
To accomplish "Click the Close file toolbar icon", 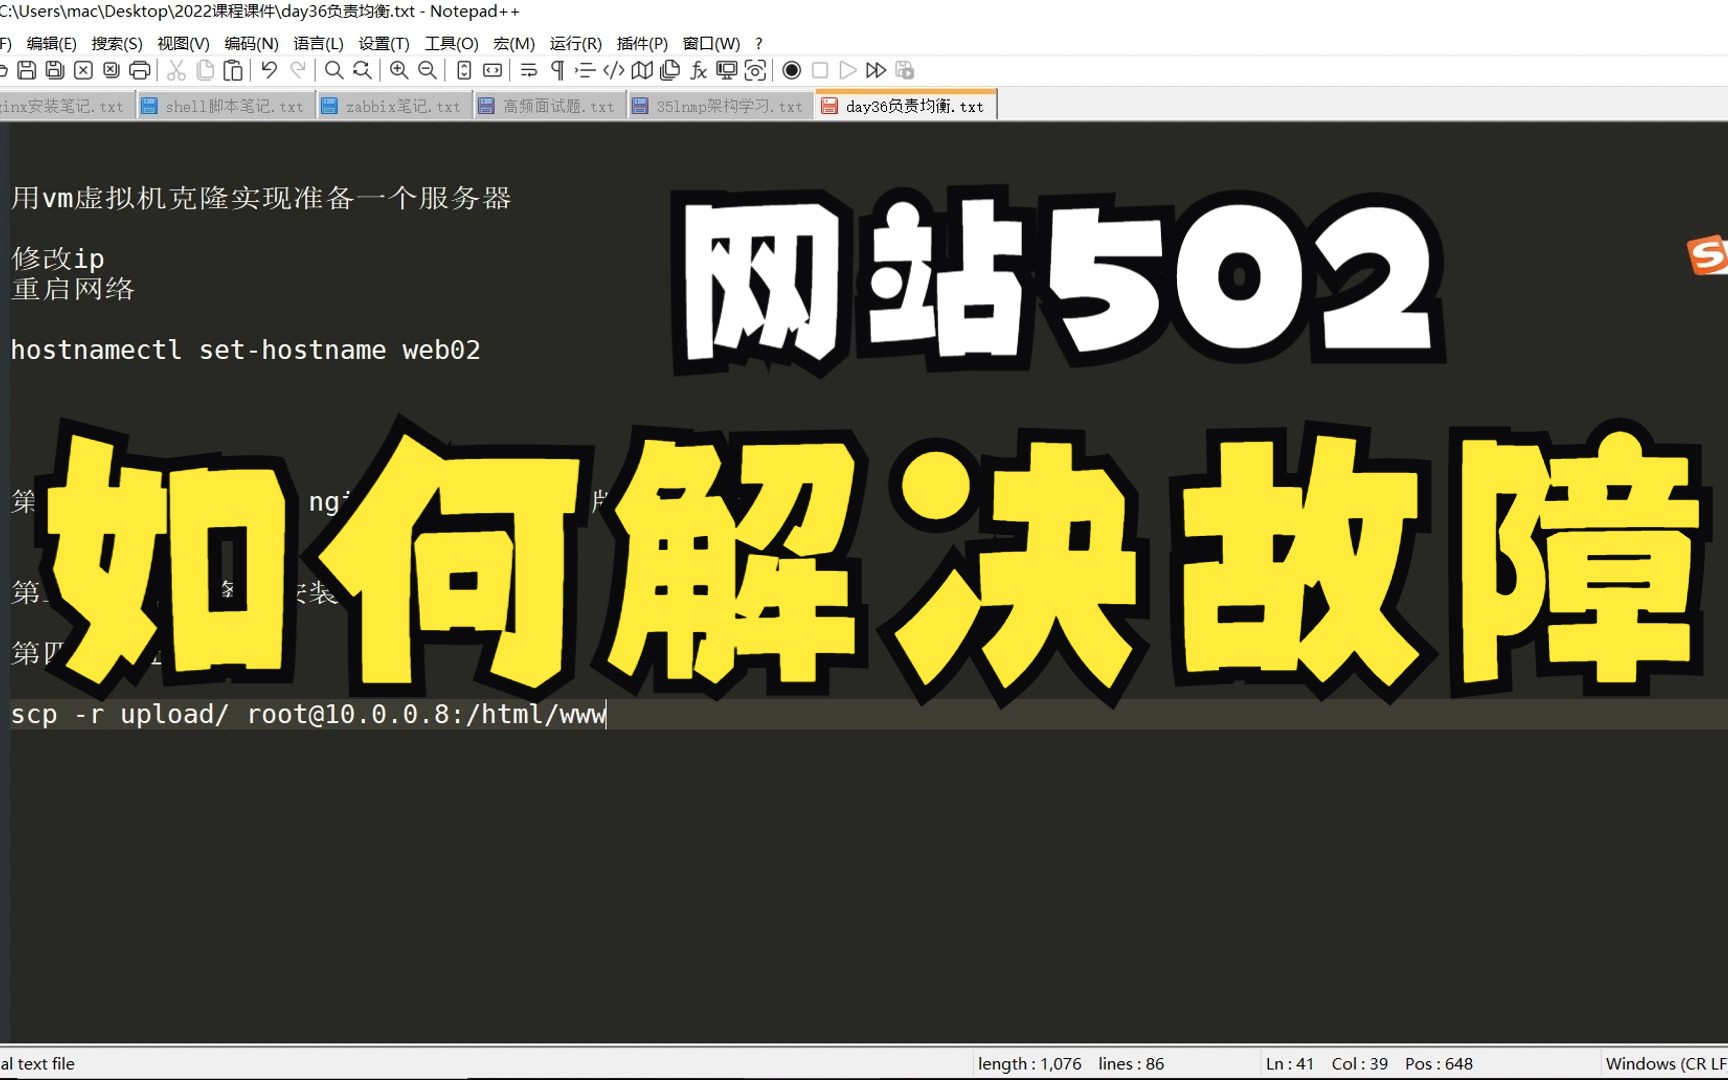I will (84, 70).
